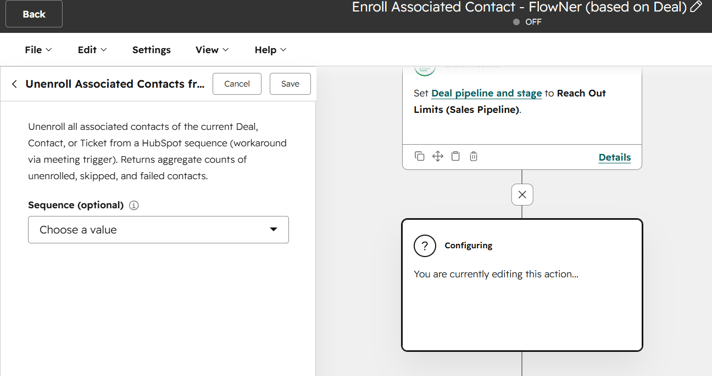Screen dimensions: 712x376
Task: Click the workflow title 'Enroll Associated Contact - FlowNer'
Action: click(x=519, y=7)
